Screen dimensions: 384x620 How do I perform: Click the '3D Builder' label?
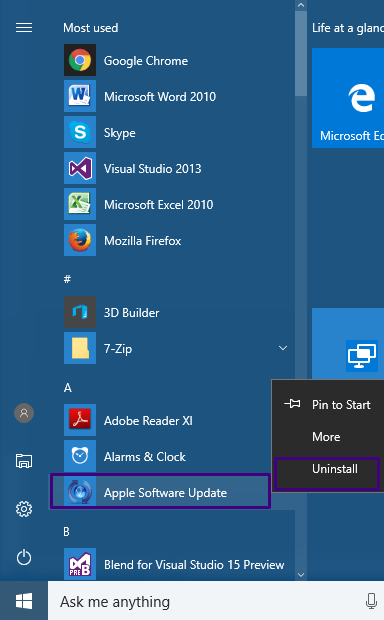(x=131, y=313)
